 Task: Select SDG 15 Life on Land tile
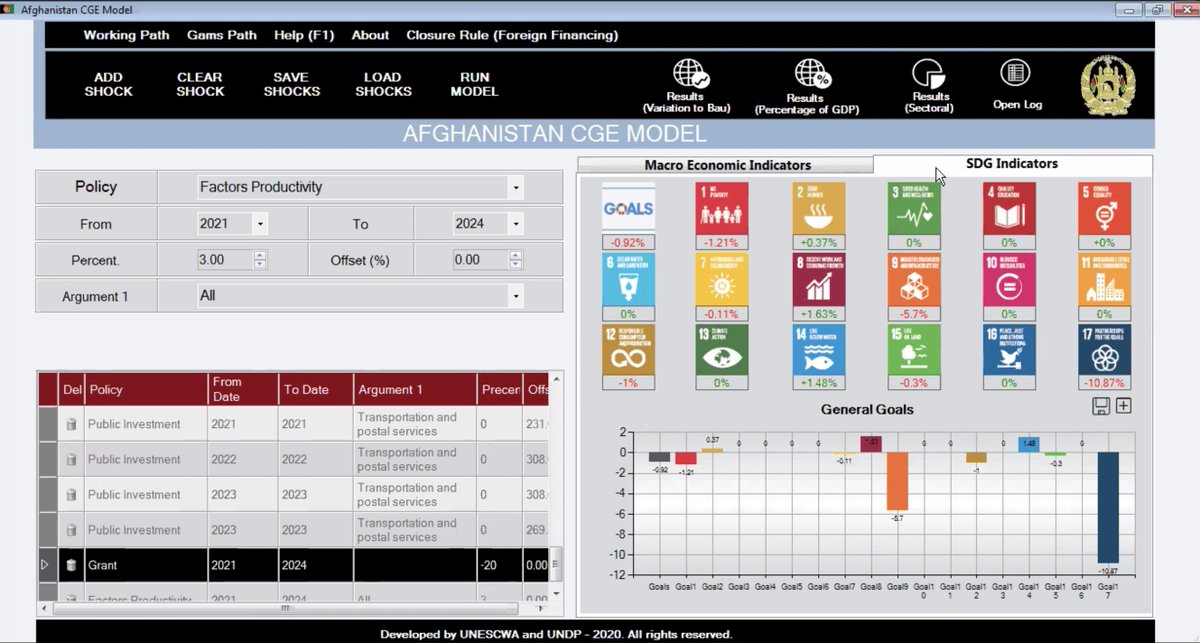point(914,349)
